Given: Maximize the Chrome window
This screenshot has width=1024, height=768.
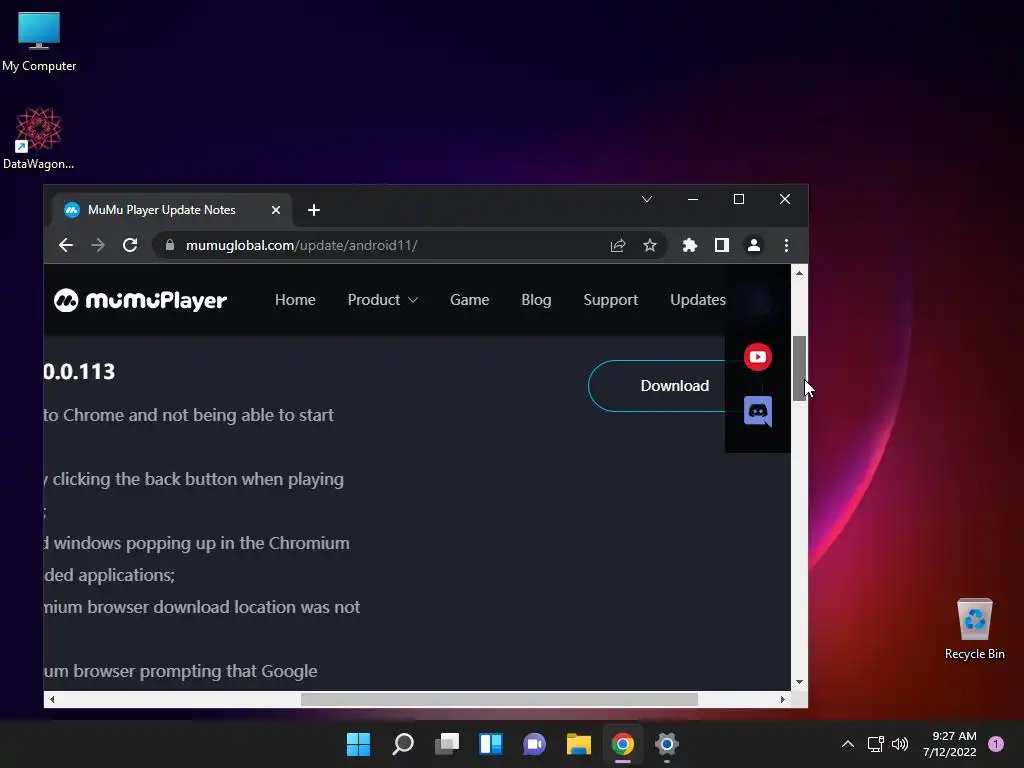Looking at the screenshot, I should click(739, 199).
